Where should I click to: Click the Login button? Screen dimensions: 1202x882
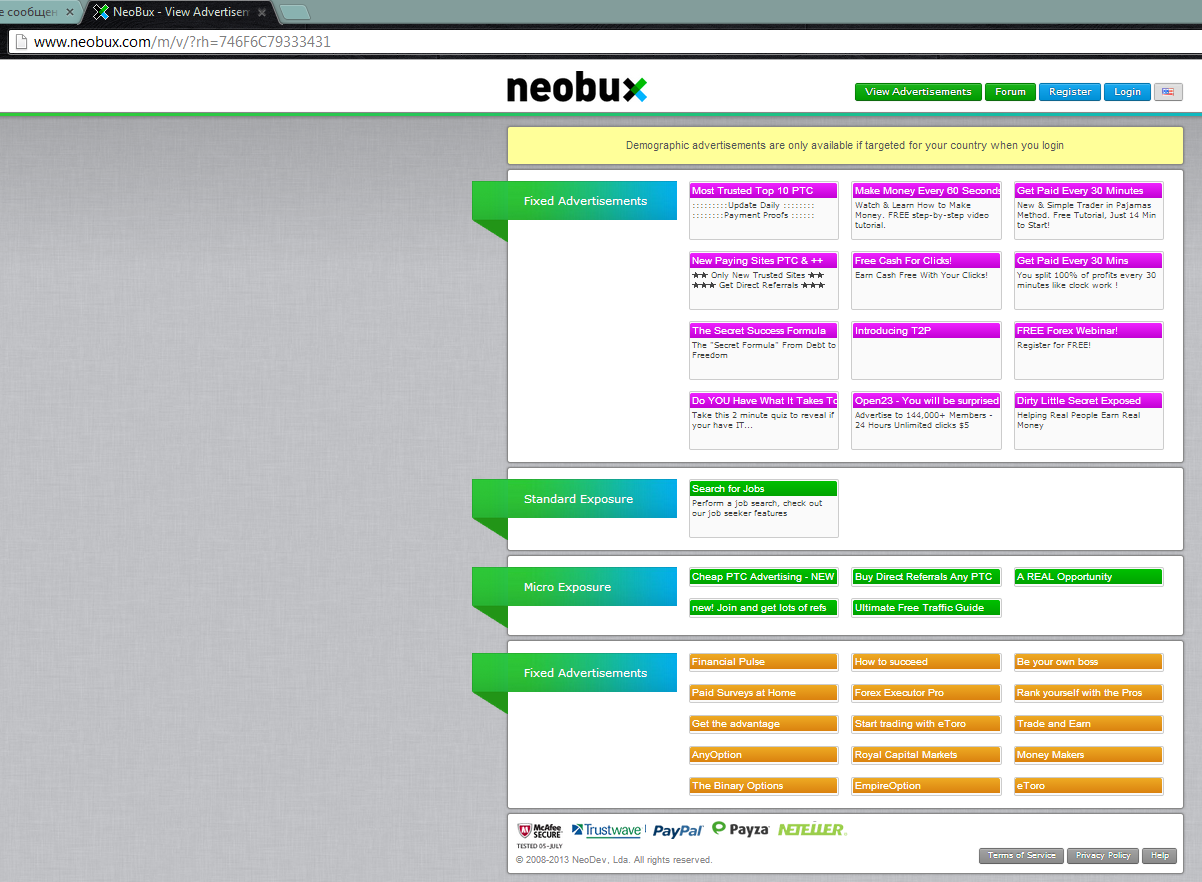[x=1127, y=92]
